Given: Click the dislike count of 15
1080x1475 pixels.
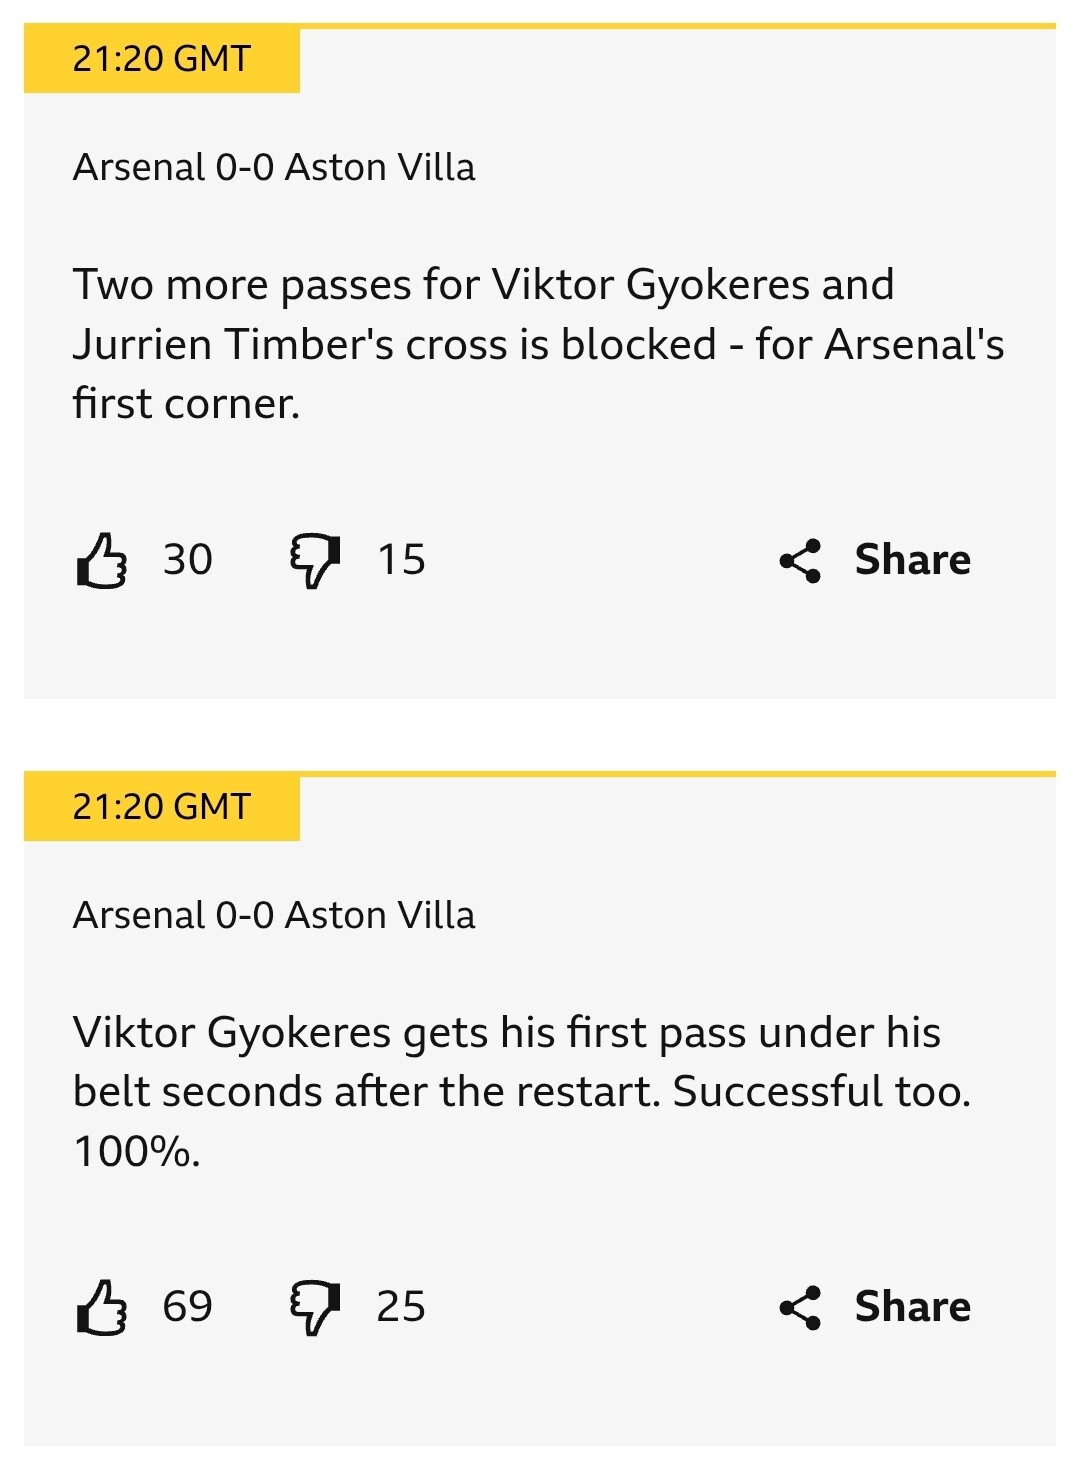Looking at the screenshot, I should (x=401, y=560).
